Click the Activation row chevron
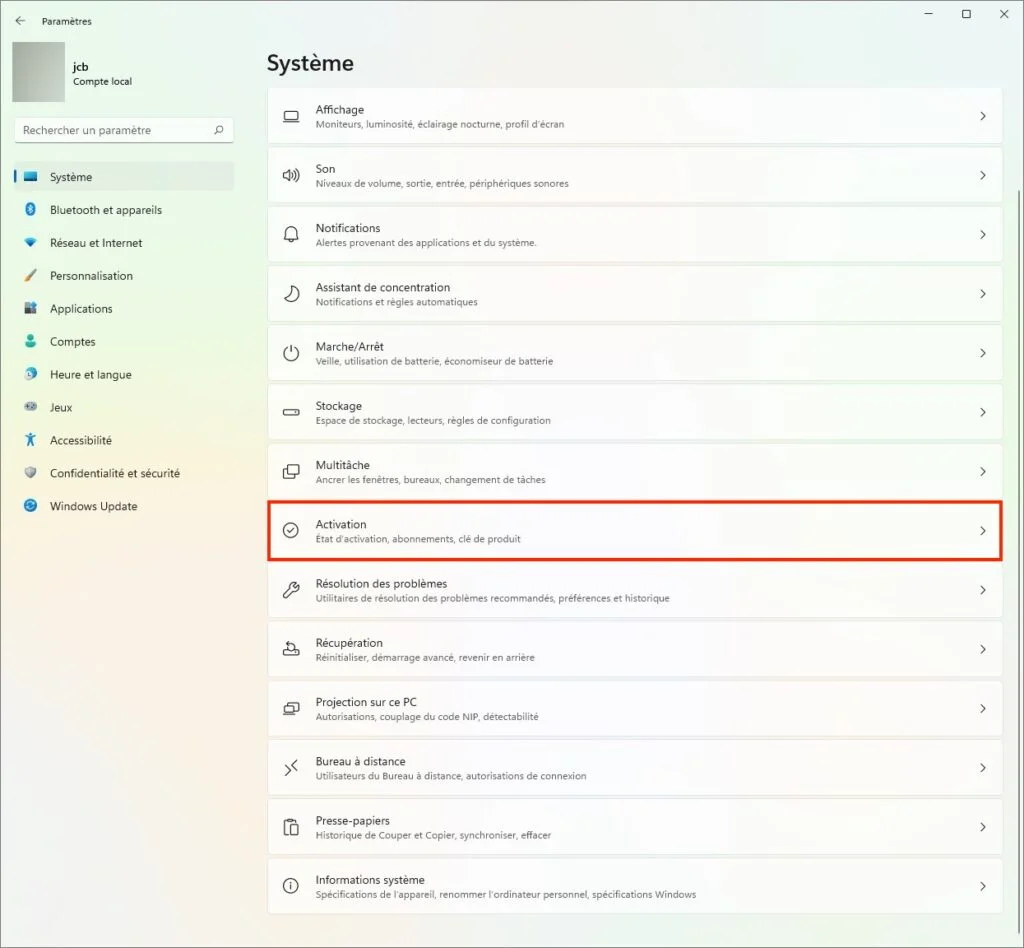 pos(982,531)
